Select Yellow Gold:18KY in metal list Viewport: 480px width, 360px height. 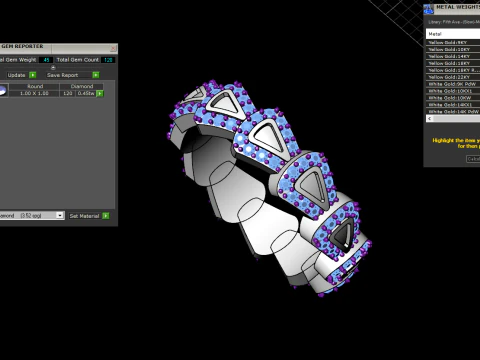pos(453,63)
